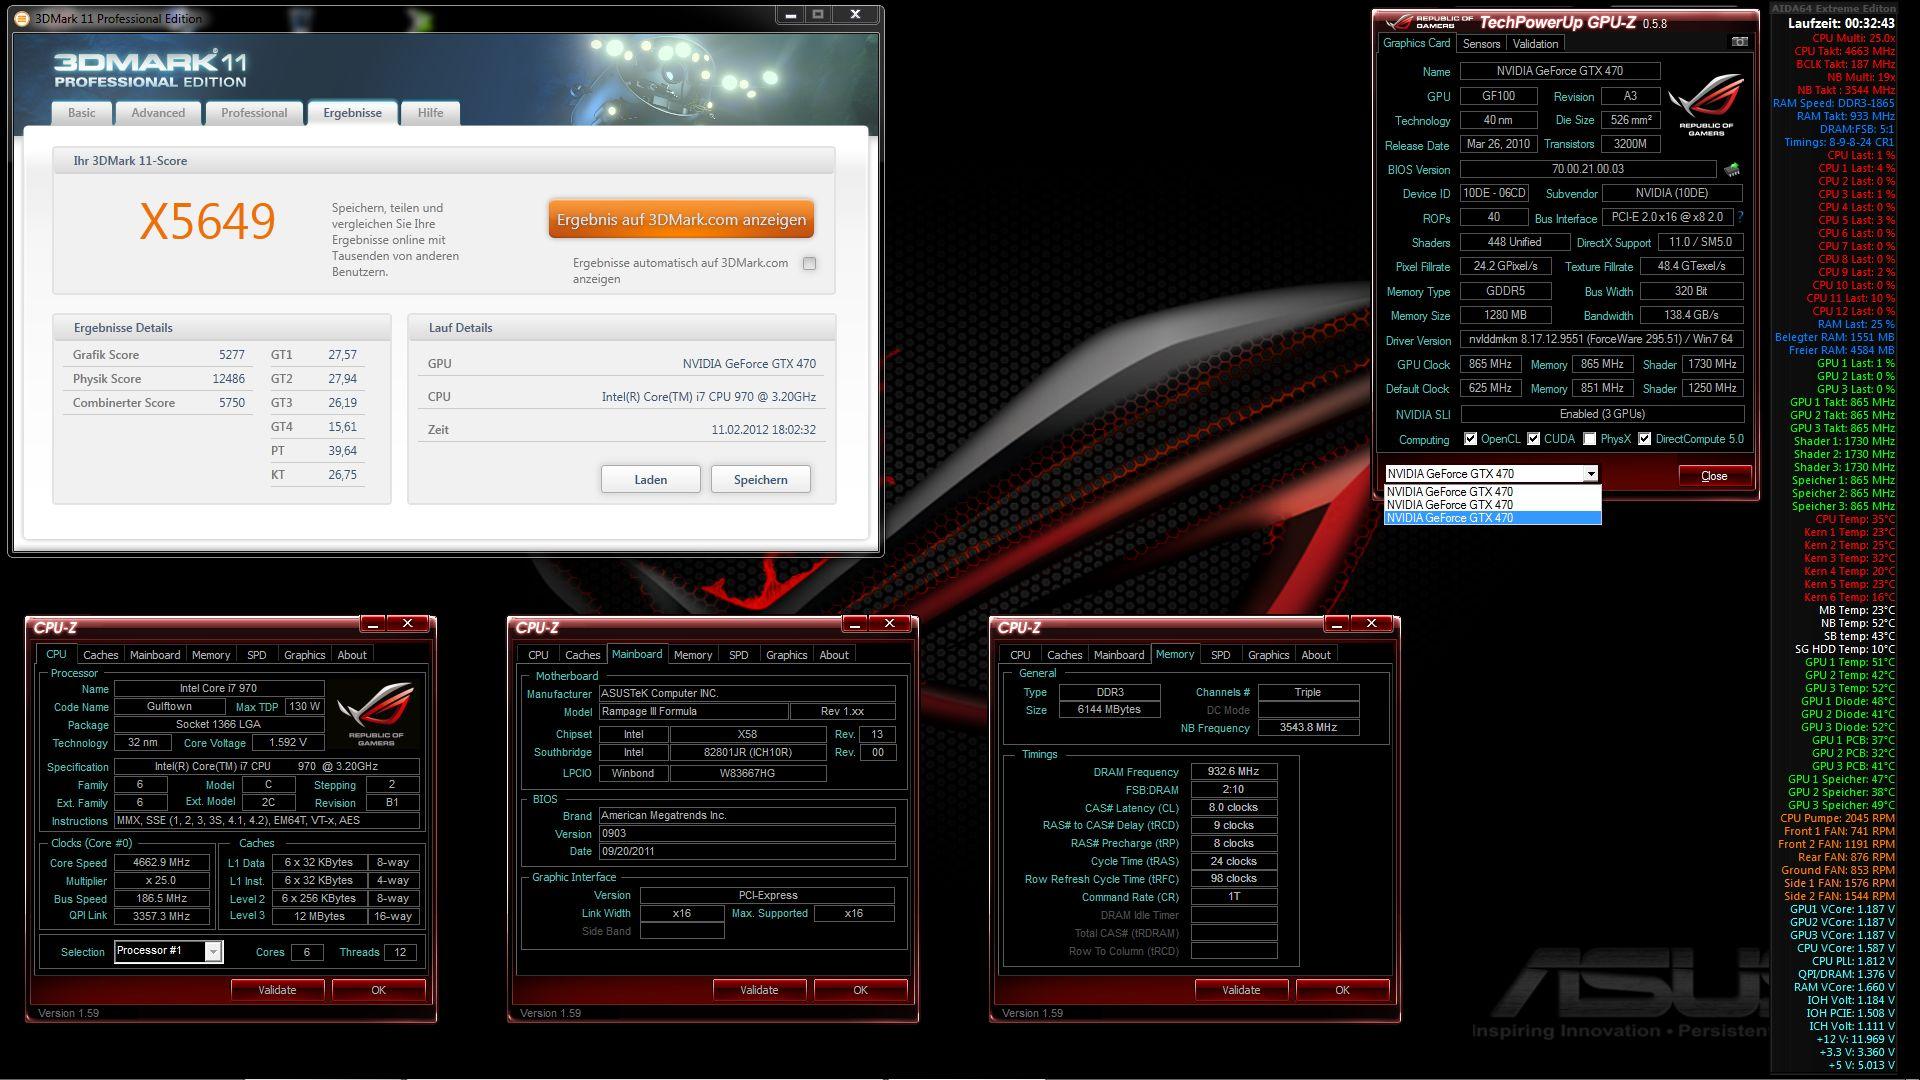
Task: Switch to the Basic tab in 3DMark
Action: pyautogui.click(x=82, y=113)
